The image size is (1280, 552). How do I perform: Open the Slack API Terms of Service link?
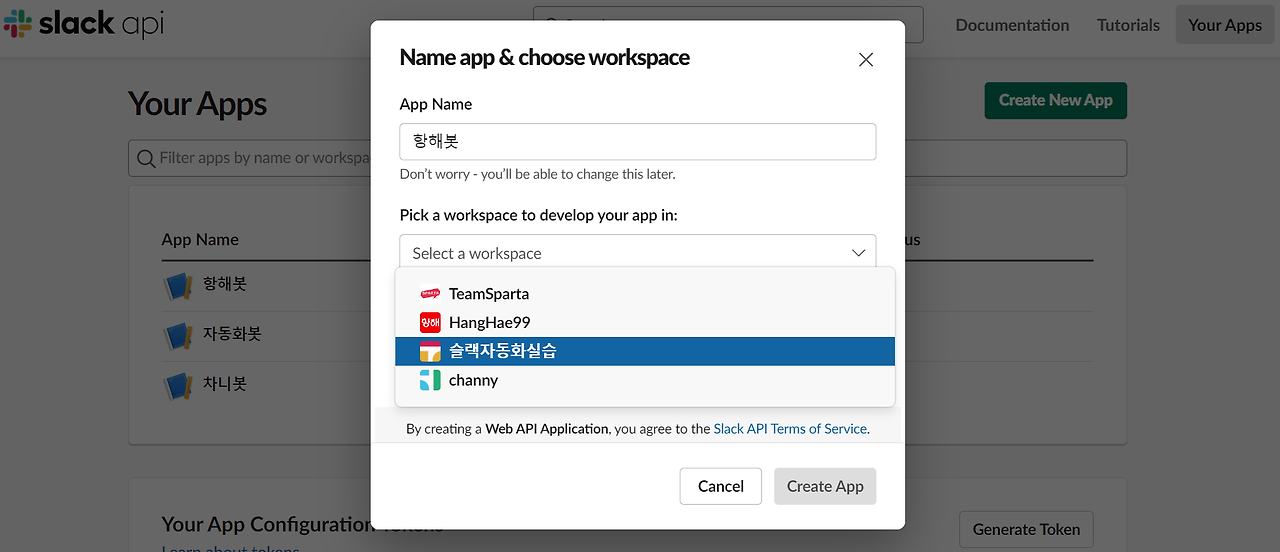click(x=790, y=429)
